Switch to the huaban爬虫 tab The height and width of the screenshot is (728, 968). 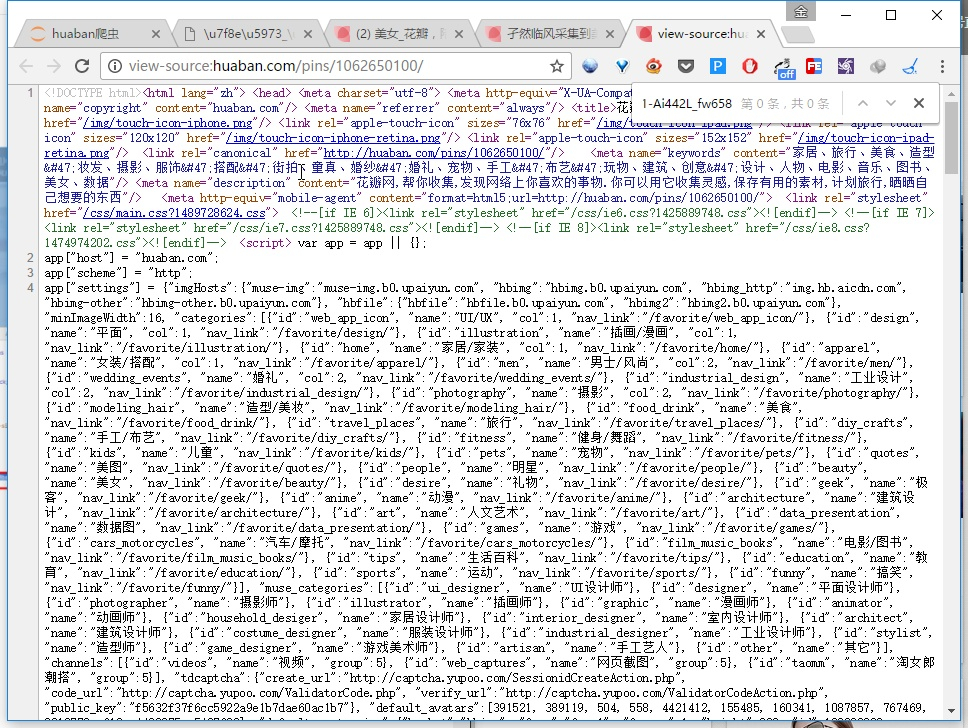pos(90,33)
